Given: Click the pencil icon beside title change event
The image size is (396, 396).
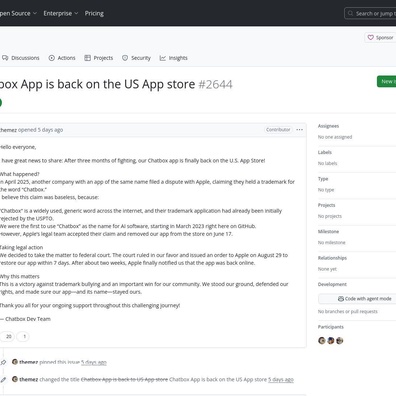Looking at the screenshot, I should click(x=3, y=380).
